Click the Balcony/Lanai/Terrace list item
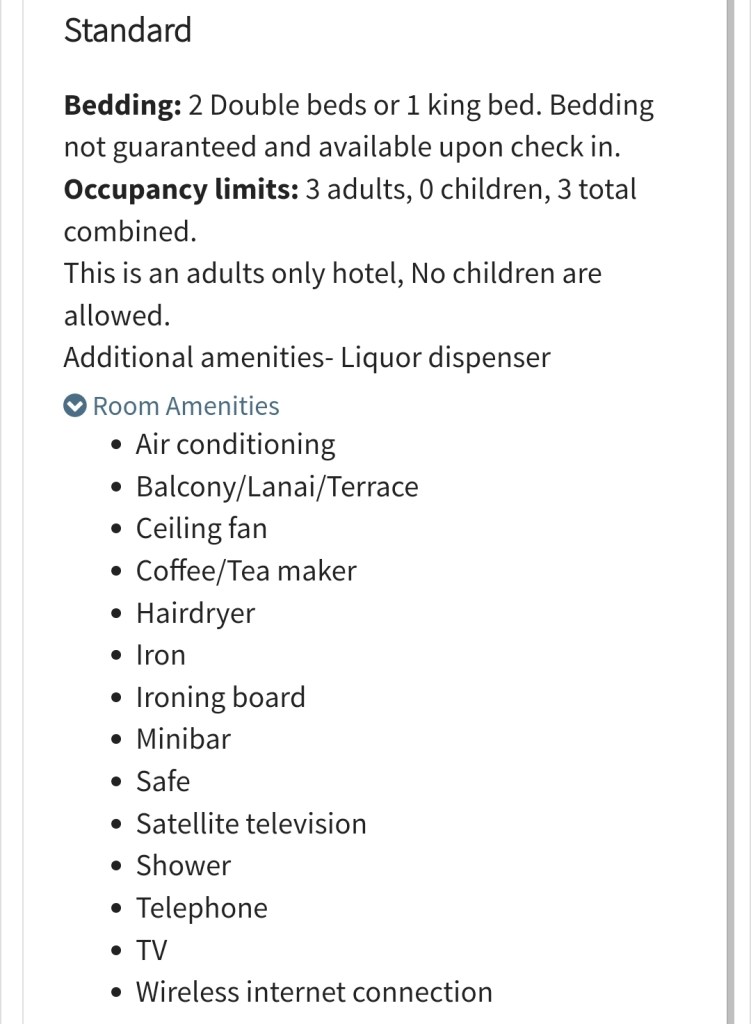 coord(276,487)
